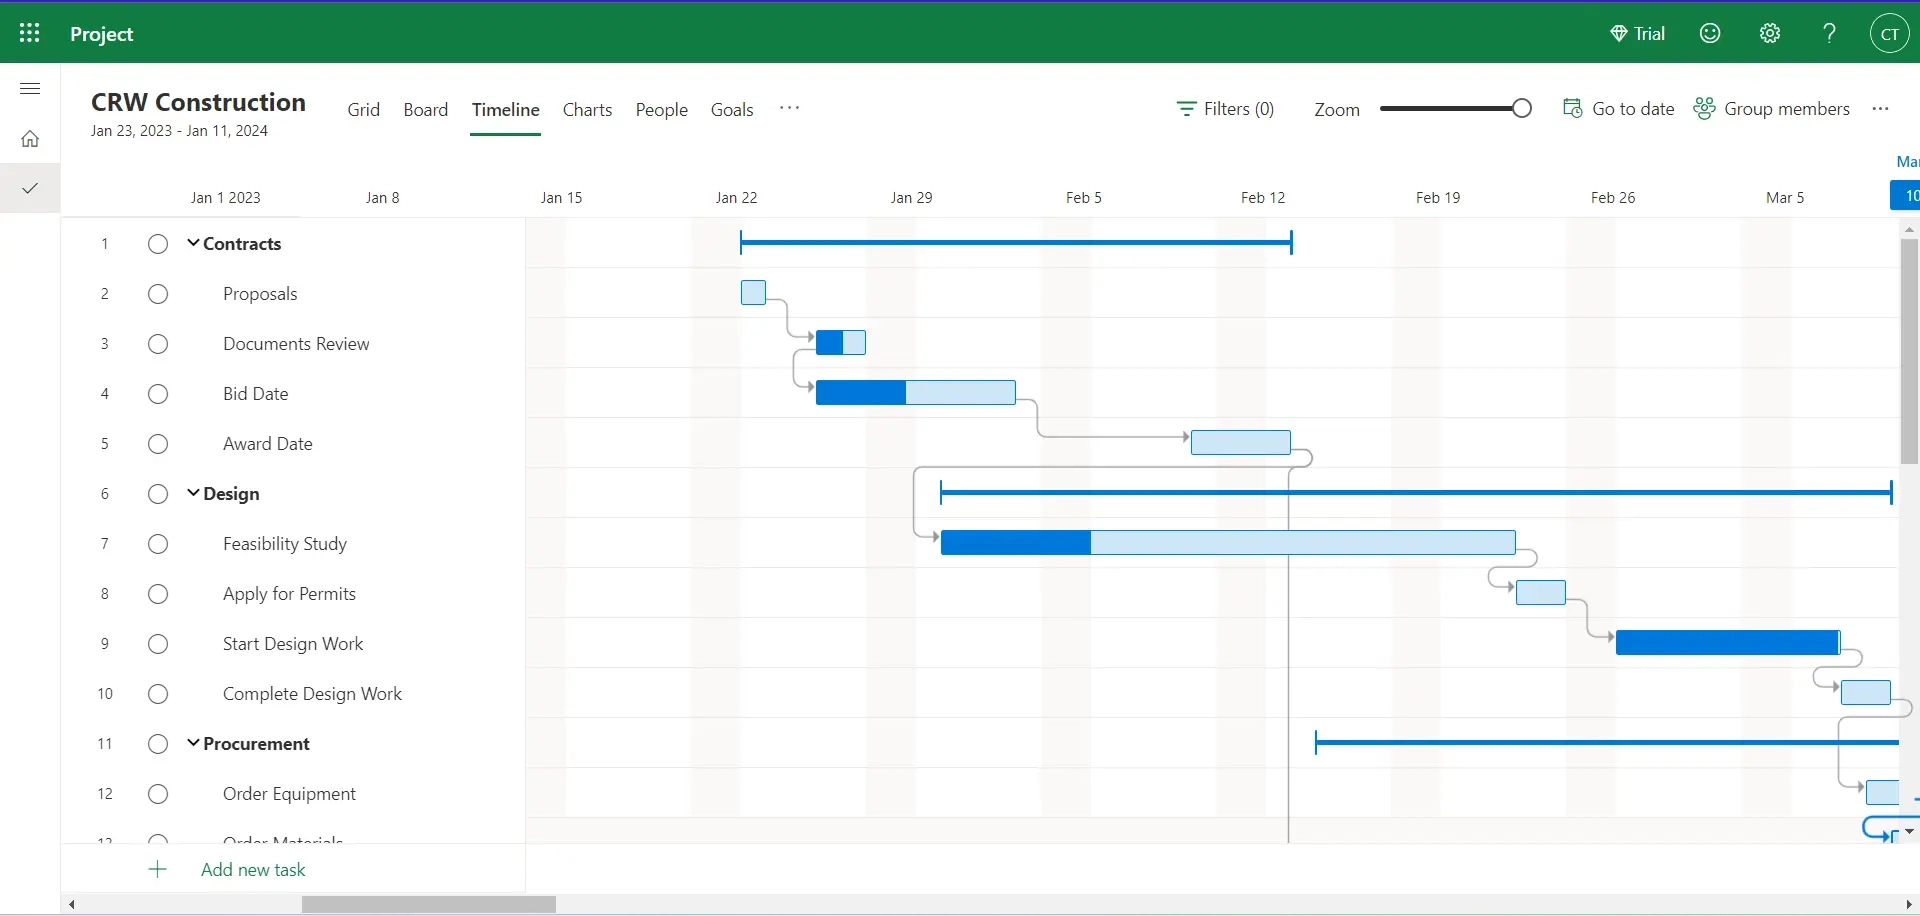Open the Settings gear icon
The width and height of the screenshot is (1920, 916).
point(1768,32)
